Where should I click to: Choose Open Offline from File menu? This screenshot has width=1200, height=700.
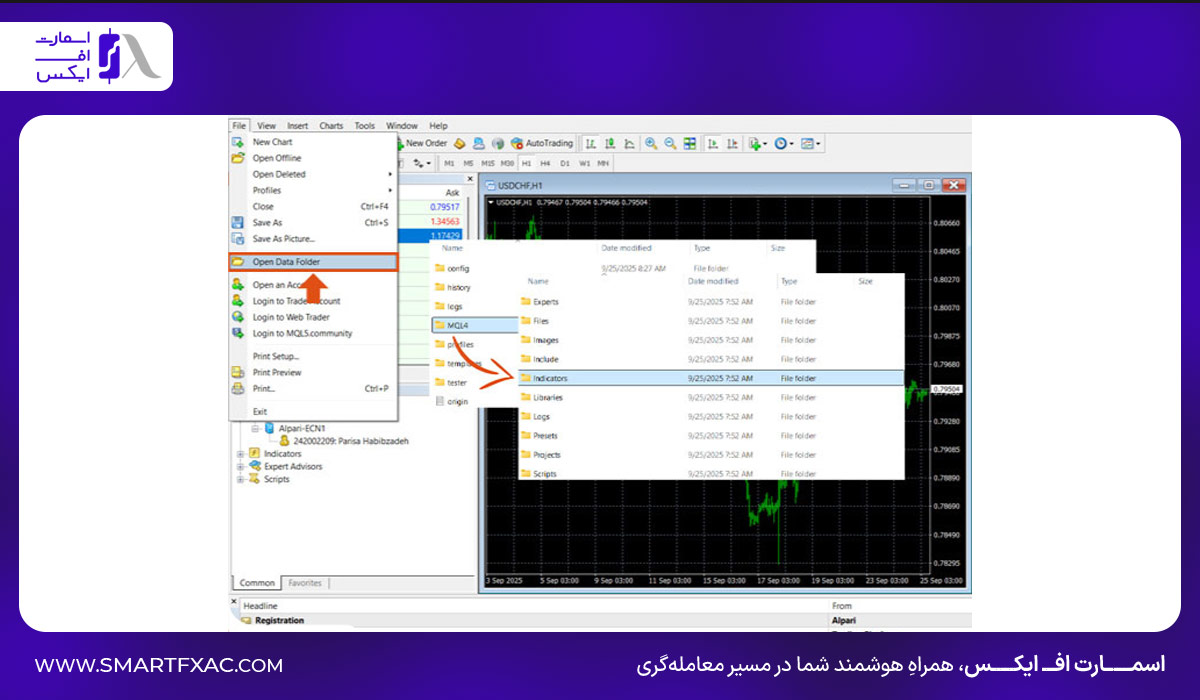tap(313, 158)
